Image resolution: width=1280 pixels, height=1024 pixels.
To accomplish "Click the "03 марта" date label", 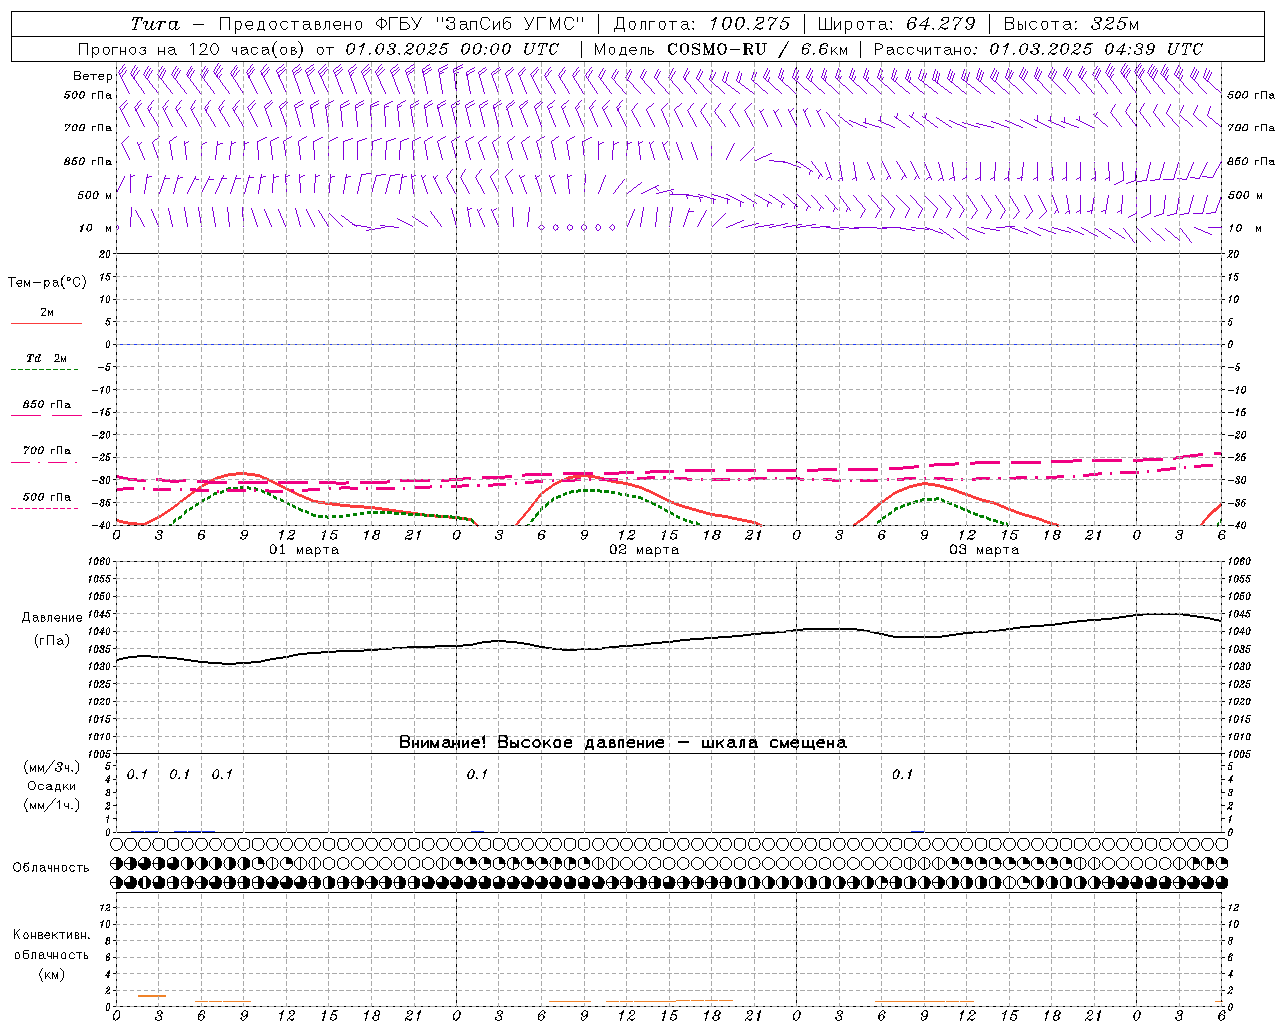I will tap(984, 550).
